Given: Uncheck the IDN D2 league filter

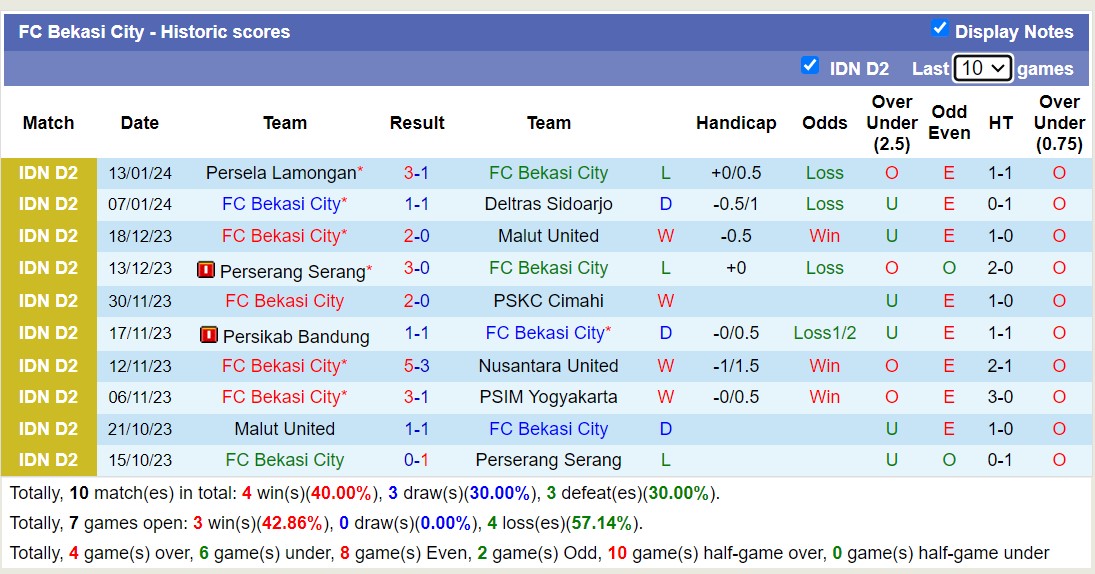Looking at the screenshot, I should coord(810,66).
